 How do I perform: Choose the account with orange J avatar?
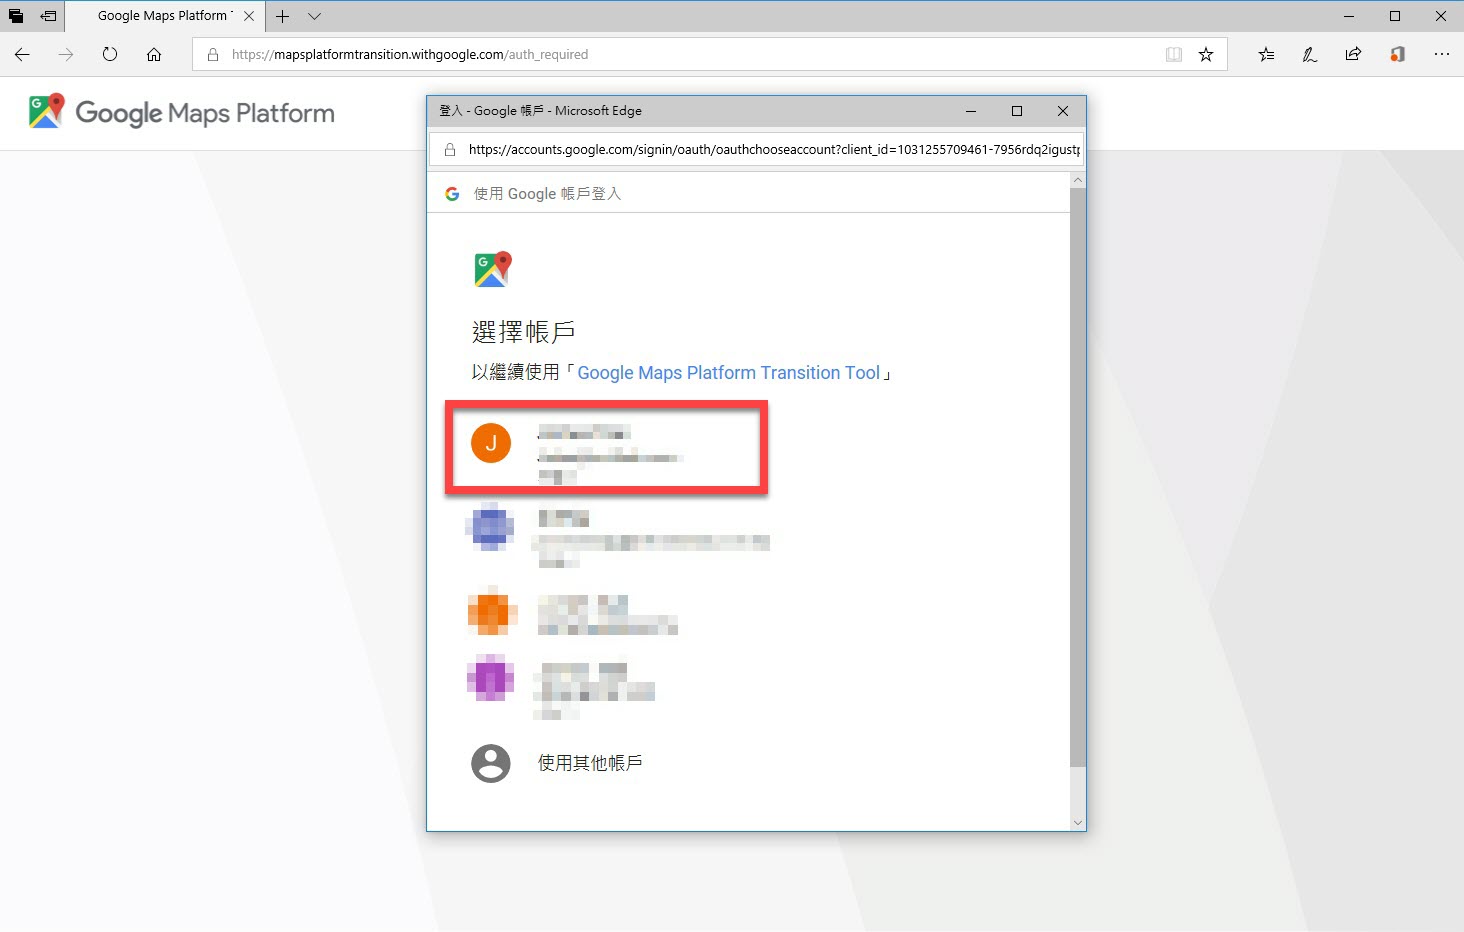pyautogui.click(x=606, y=448)
